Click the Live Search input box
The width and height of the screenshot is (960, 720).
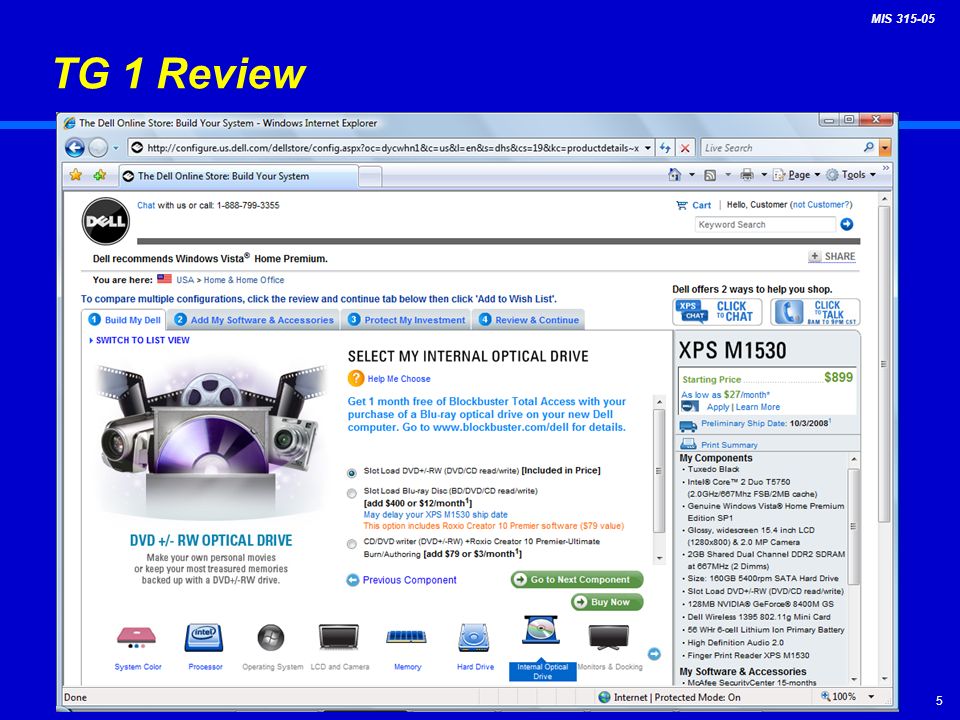tap(781, 148)
